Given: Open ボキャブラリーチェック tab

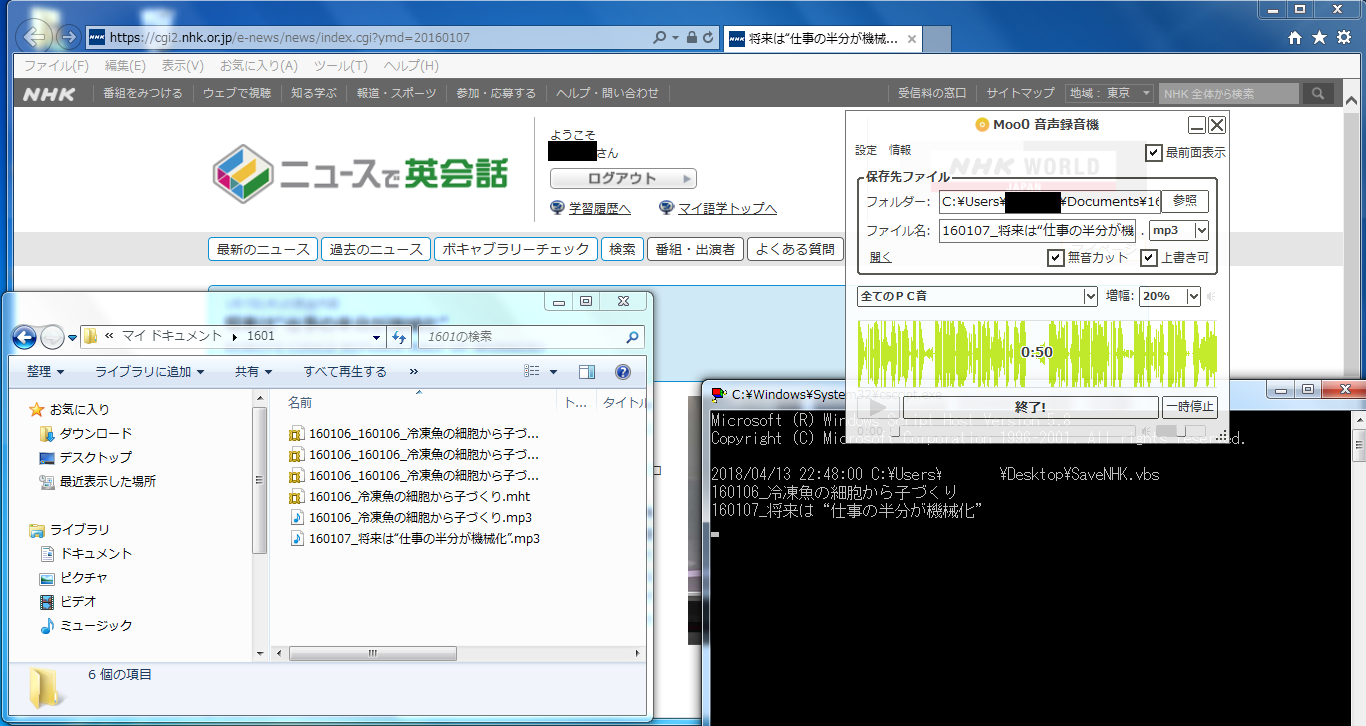Looking at the screenshot, I should [x=516, y=249].
